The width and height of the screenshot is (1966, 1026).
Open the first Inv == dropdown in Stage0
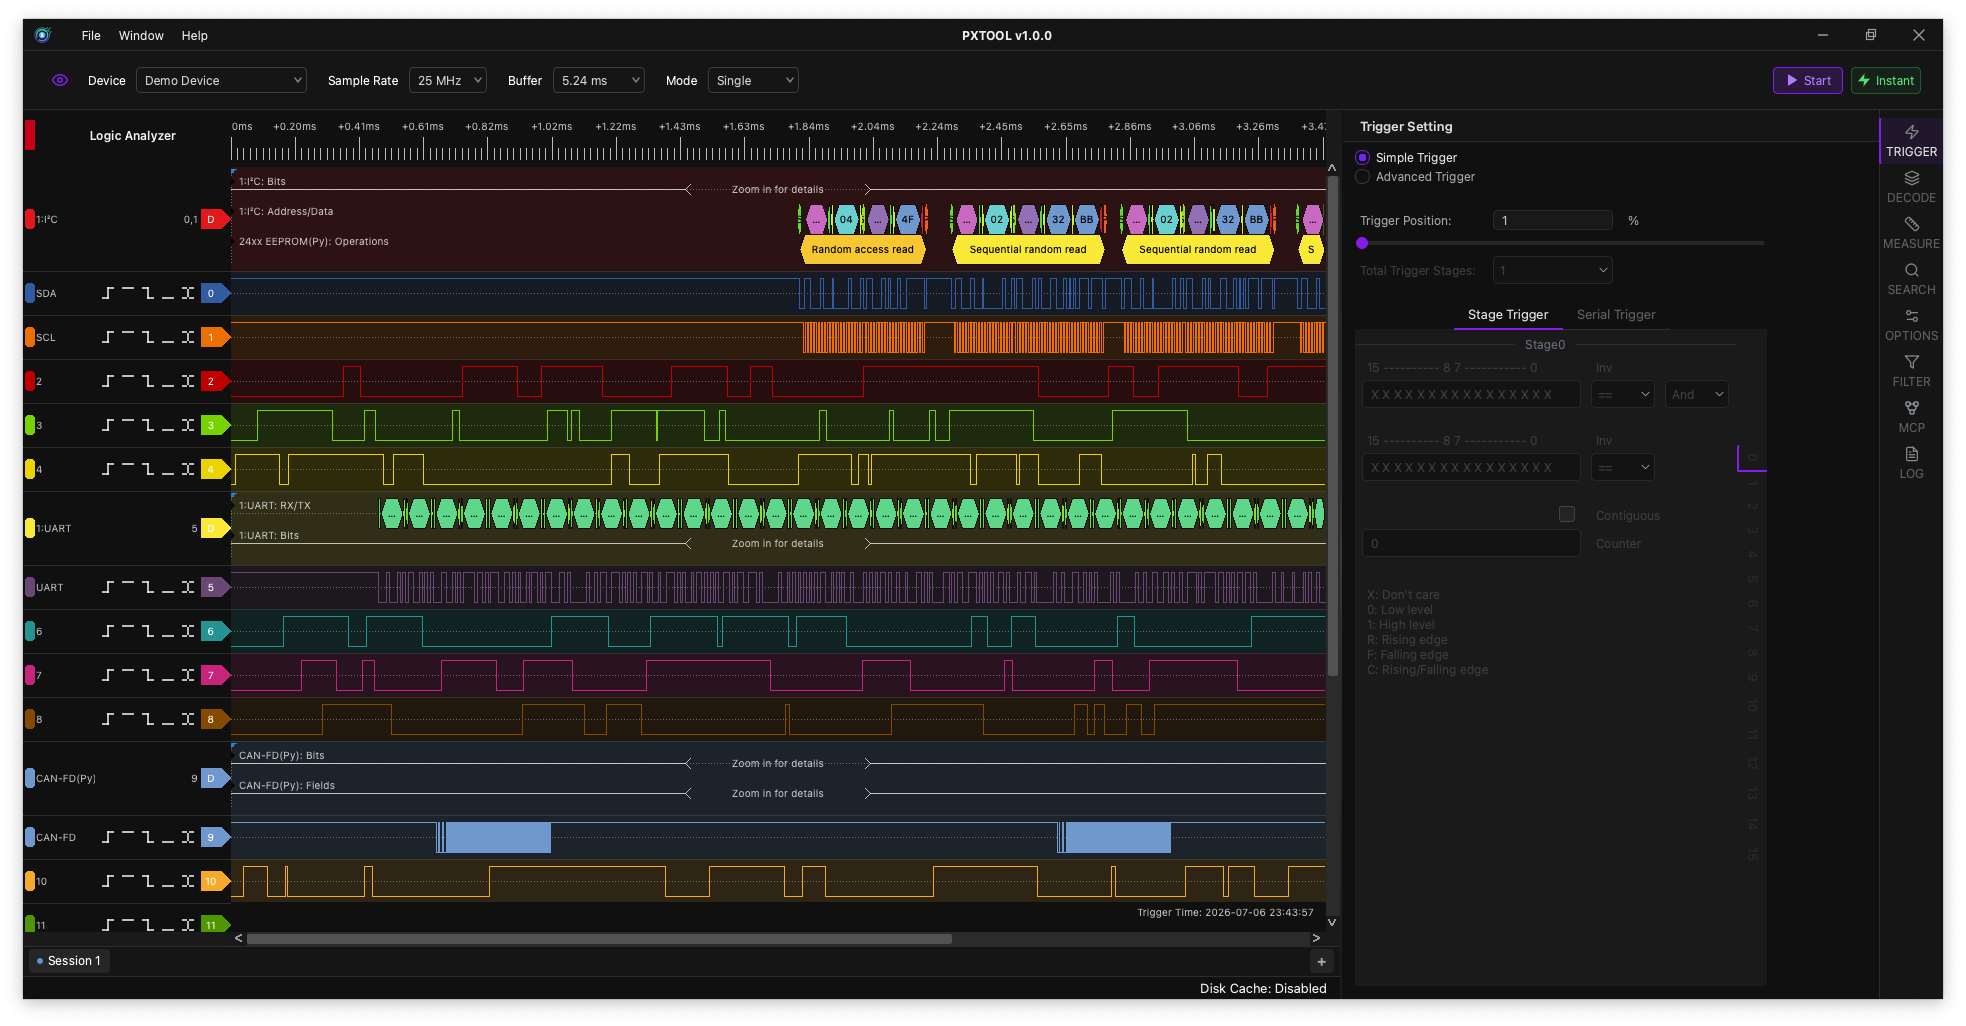(1622, 394)
